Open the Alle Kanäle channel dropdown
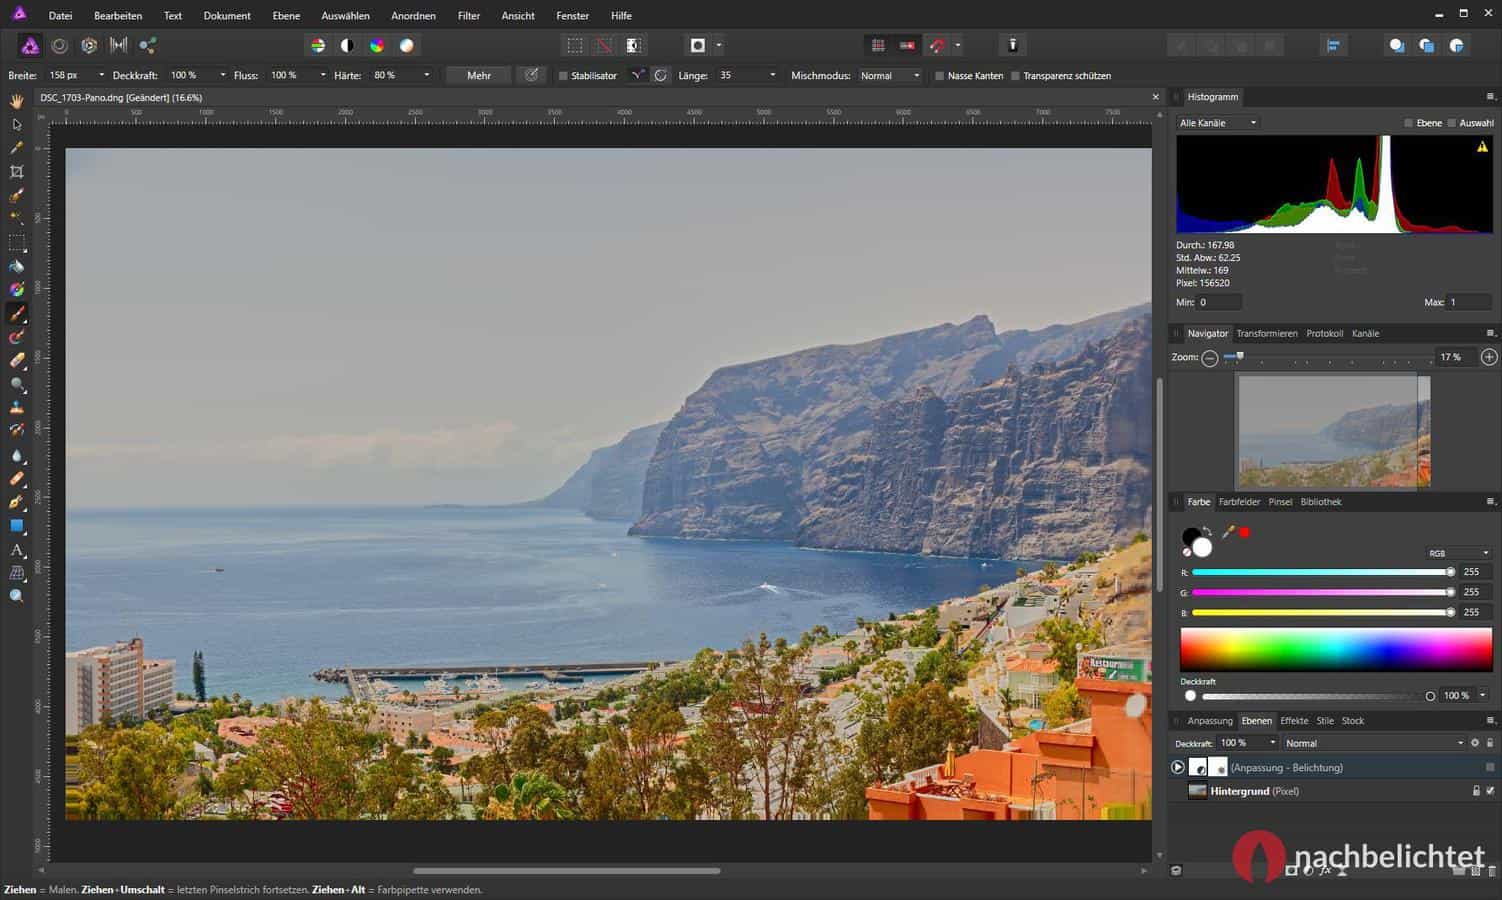The width and height of the screenshot is (1502, 900). (x=1218, y=123)
